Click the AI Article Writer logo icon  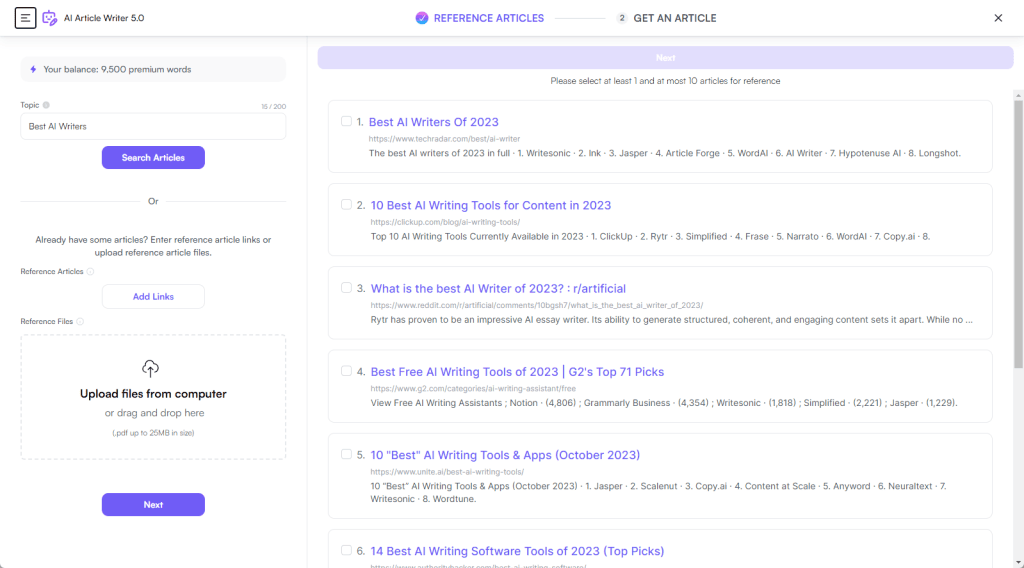click(50, 18)
